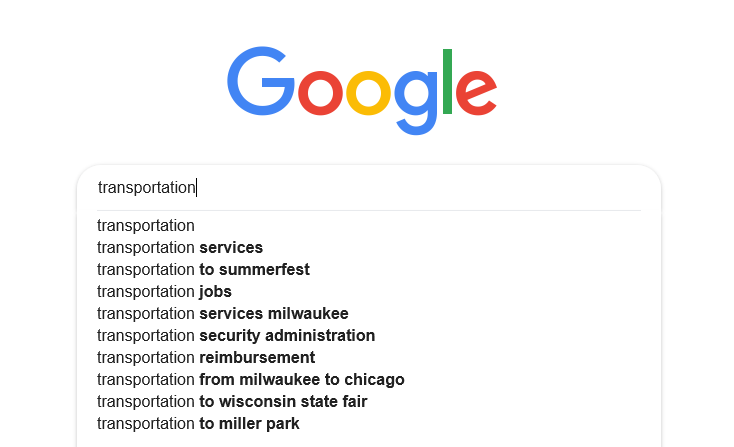Select the plain 'transportation' suggestion
Image resolution: width=734 pixels, height=447 pixels.
pos(146,226)
